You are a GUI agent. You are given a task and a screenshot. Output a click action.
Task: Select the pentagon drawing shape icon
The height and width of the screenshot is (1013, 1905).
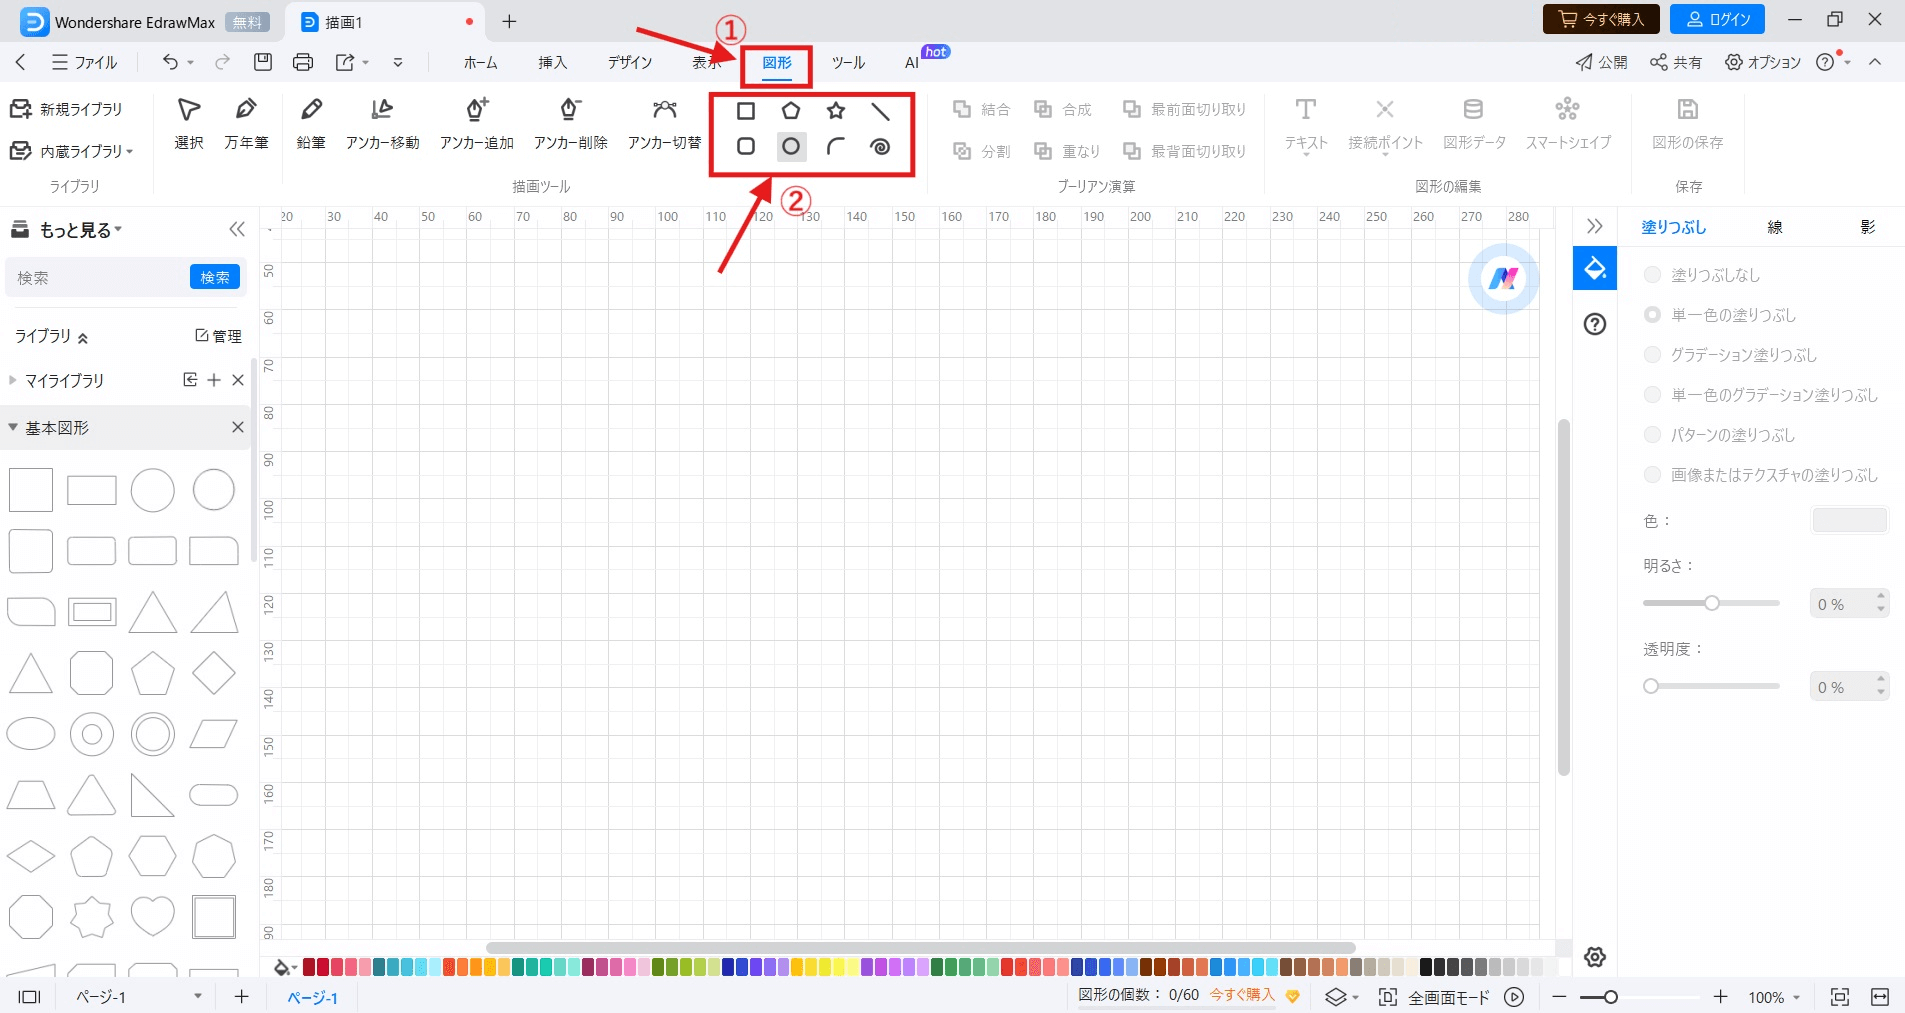(791, 111)
